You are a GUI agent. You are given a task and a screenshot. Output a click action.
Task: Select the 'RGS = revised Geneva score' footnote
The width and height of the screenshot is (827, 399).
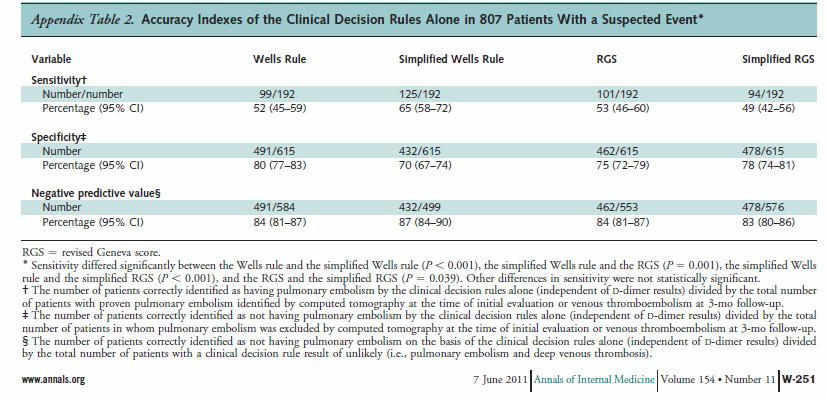tap(91, 253)
